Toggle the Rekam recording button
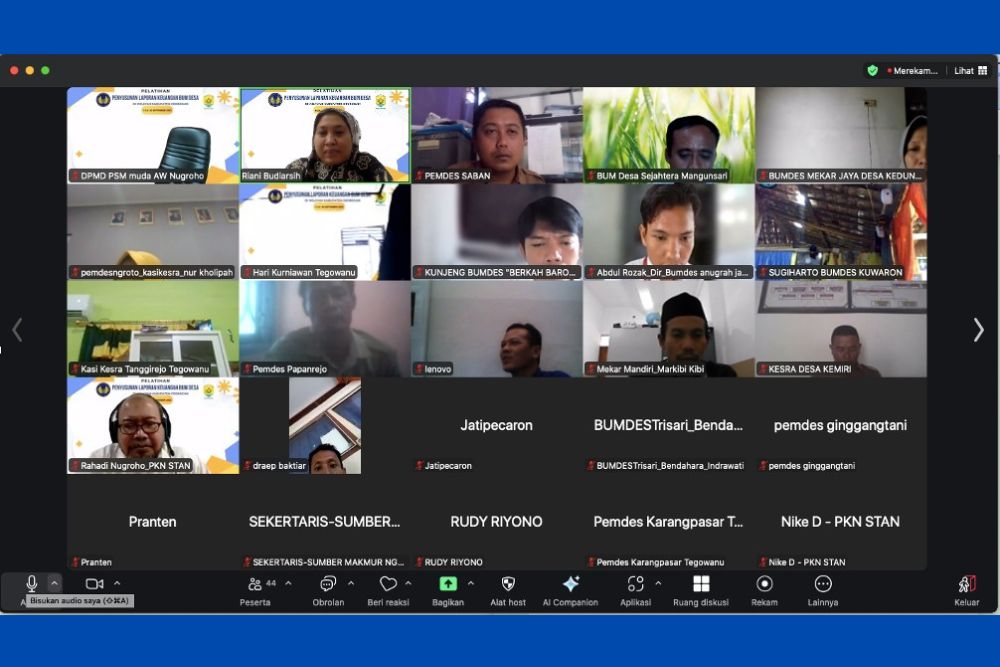The height and width of the screenshot is (667, 1000). pyautogui.click(x=764, y=584)
